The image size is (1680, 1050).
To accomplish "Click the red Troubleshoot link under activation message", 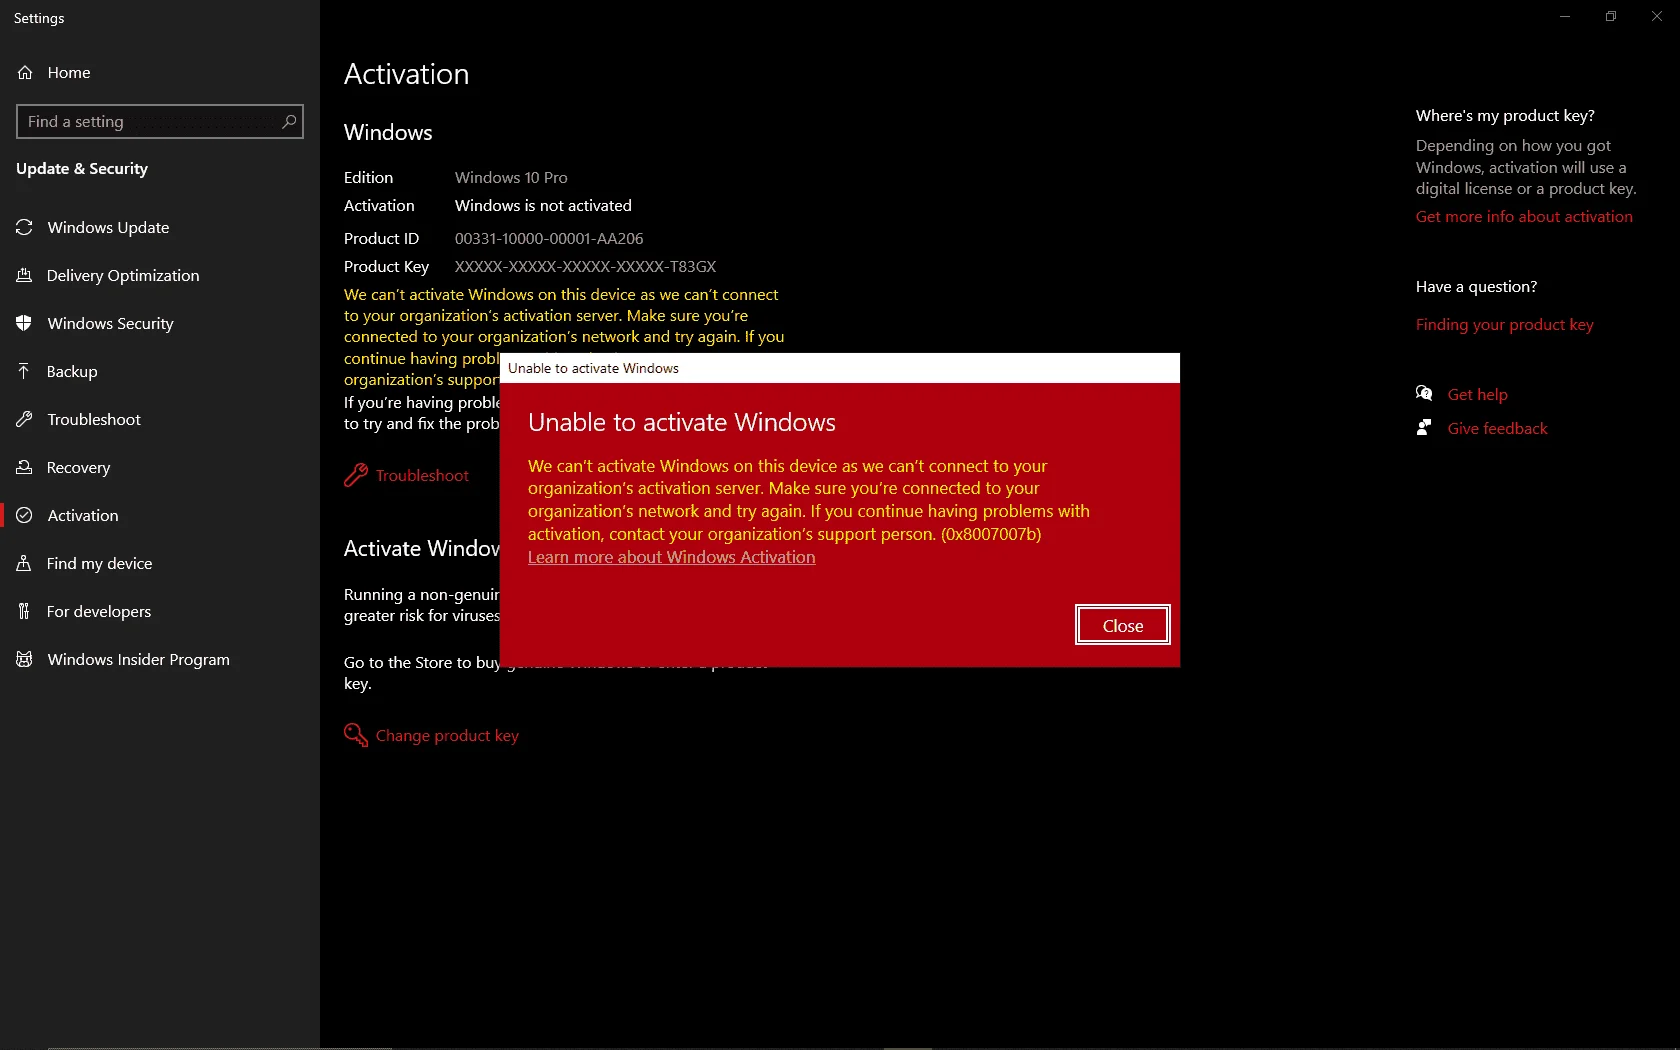I will 422,476.
